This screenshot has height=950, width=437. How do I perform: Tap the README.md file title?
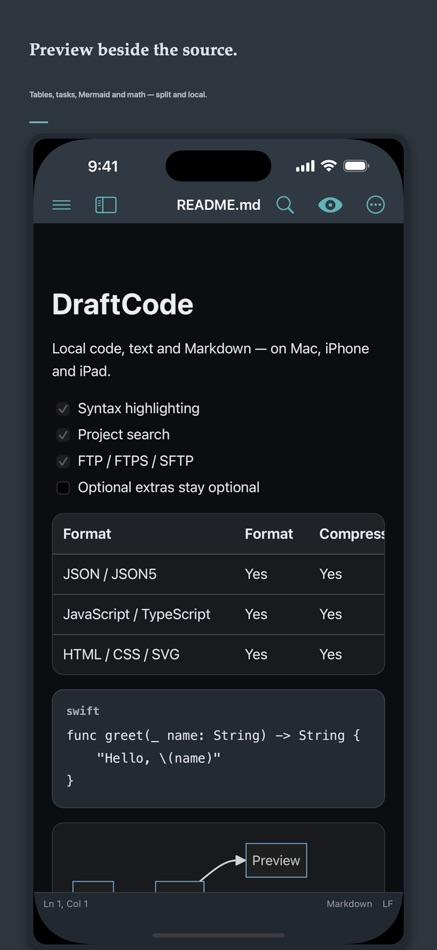point(218,205)
